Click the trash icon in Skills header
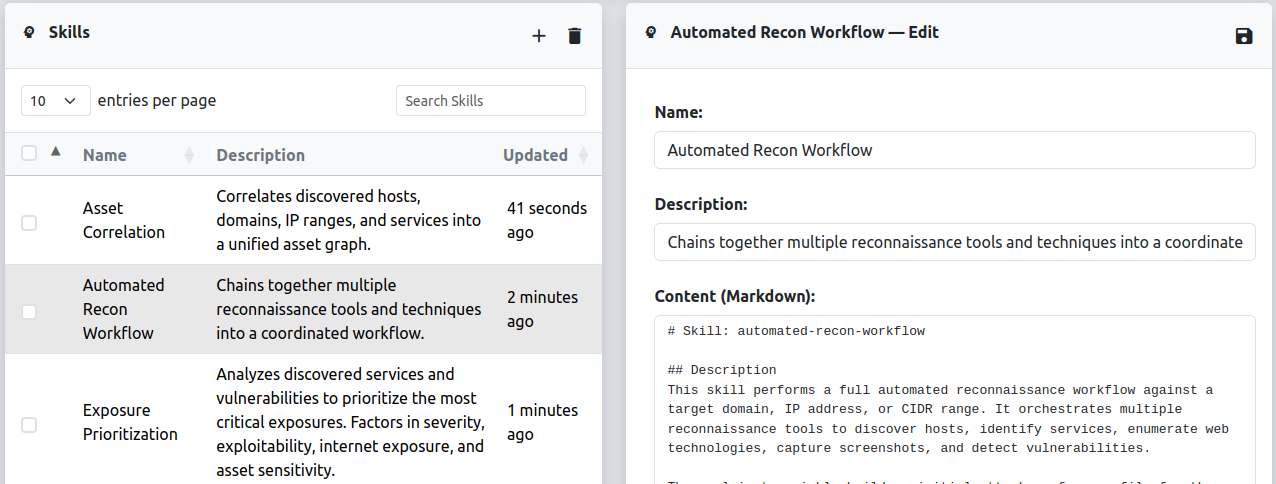The width and height of the screenshot is (1276, 484). tap(574, 36)
